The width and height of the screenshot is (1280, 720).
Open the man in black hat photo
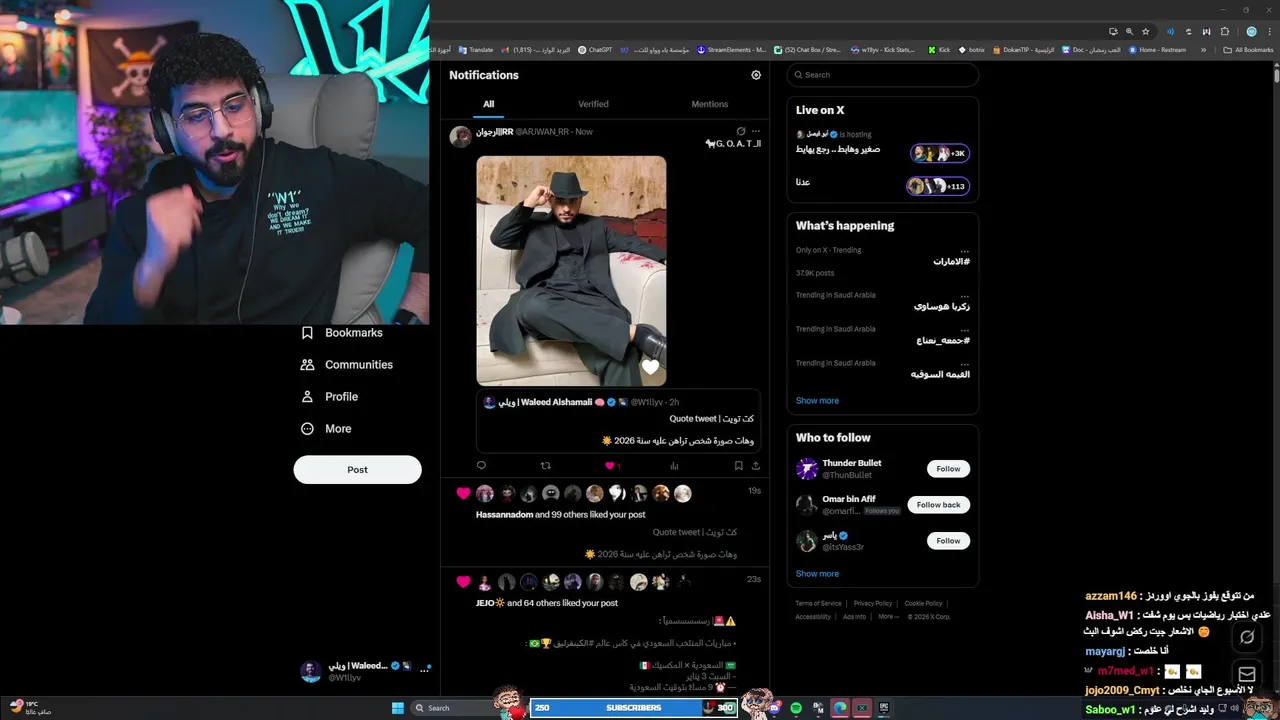point(571,270)
